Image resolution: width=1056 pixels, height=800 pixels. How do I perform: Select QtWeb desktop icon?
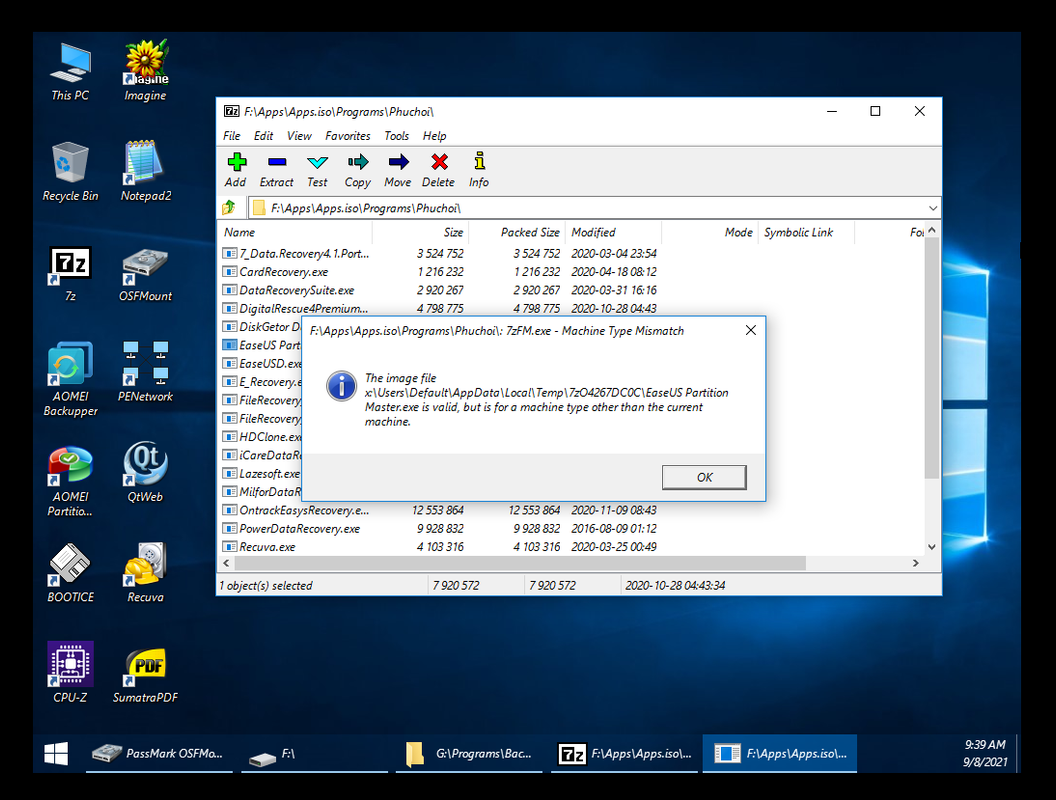[145, 473]
